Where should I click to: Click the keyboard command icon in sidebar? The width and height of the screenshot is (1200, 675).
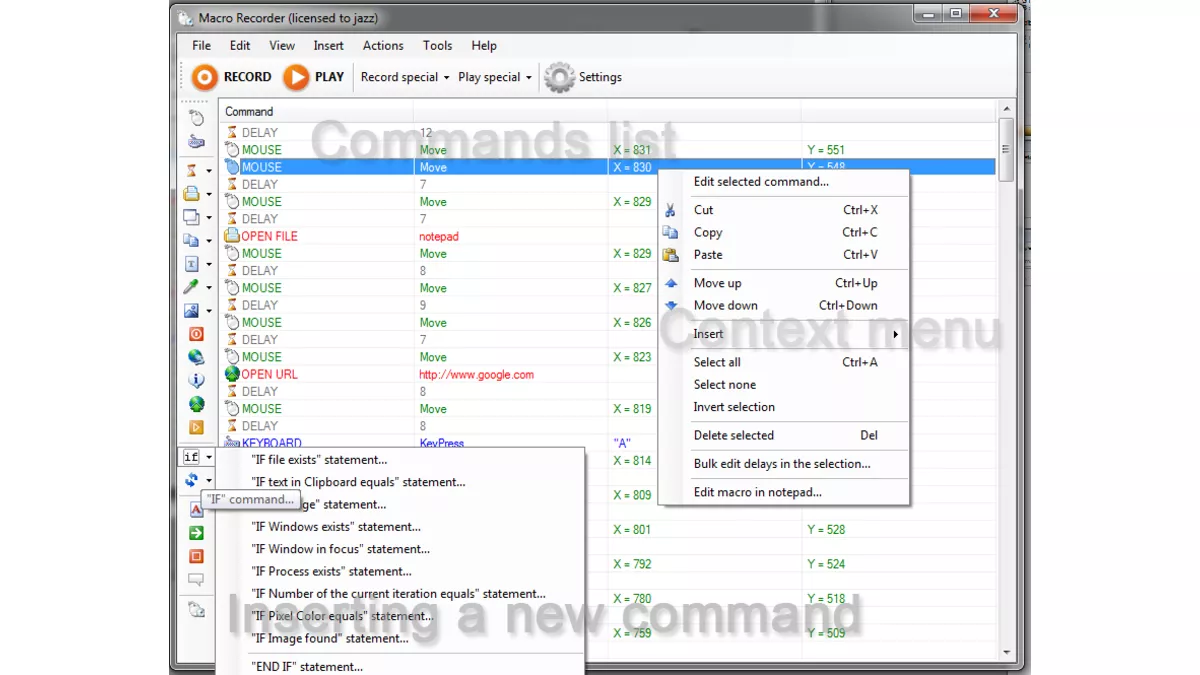[196, 142]
